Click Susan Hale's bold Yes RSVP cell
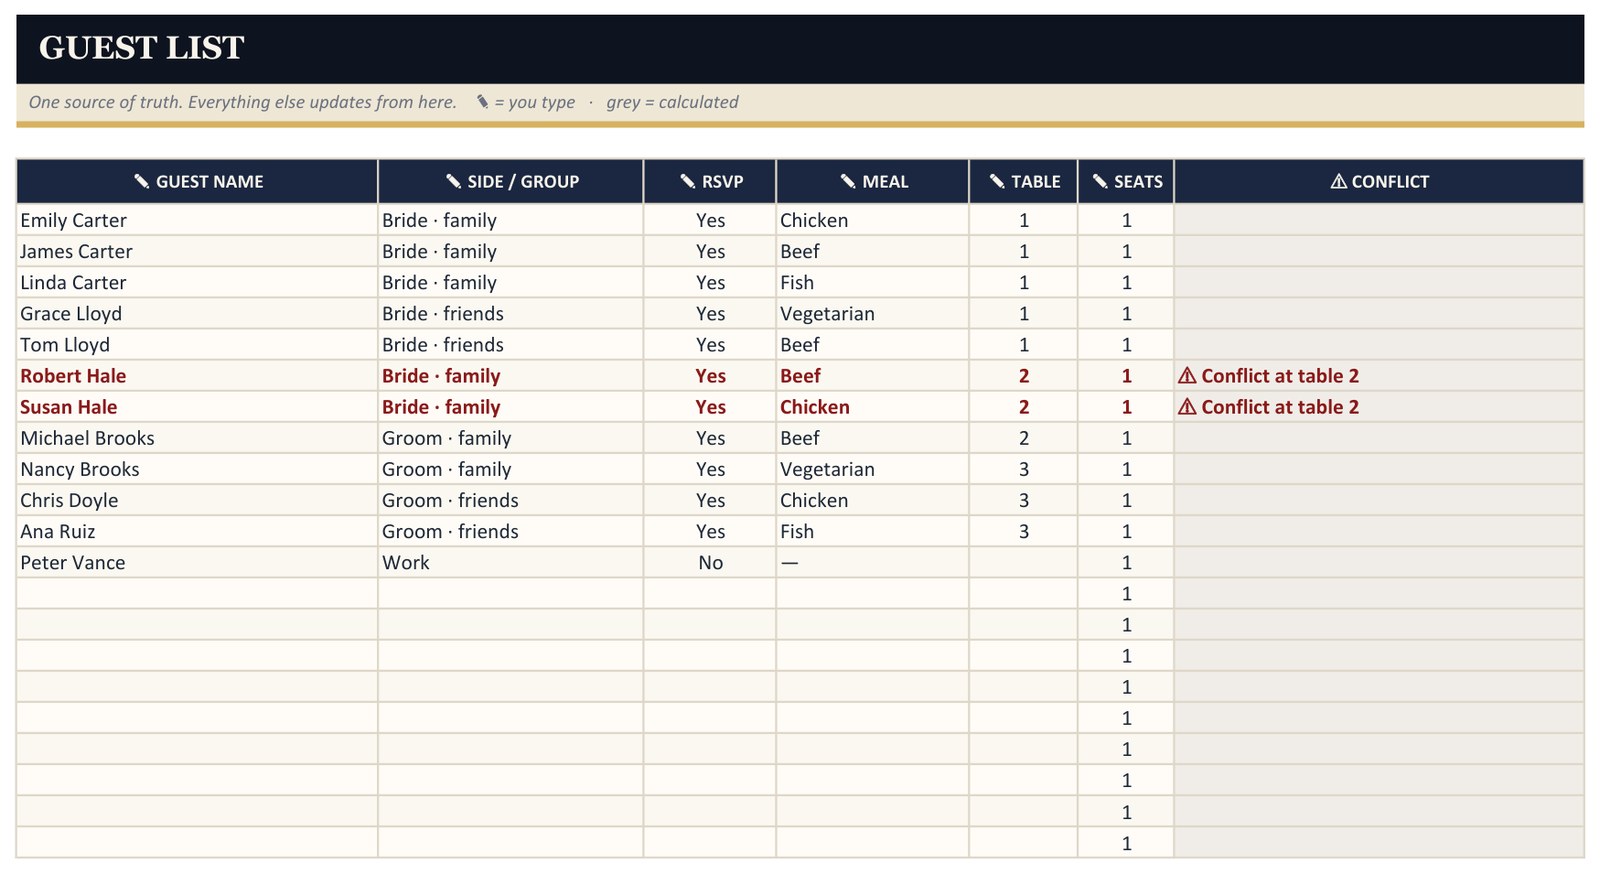The height and width of the screenshot is (874, 1600). 710,407
